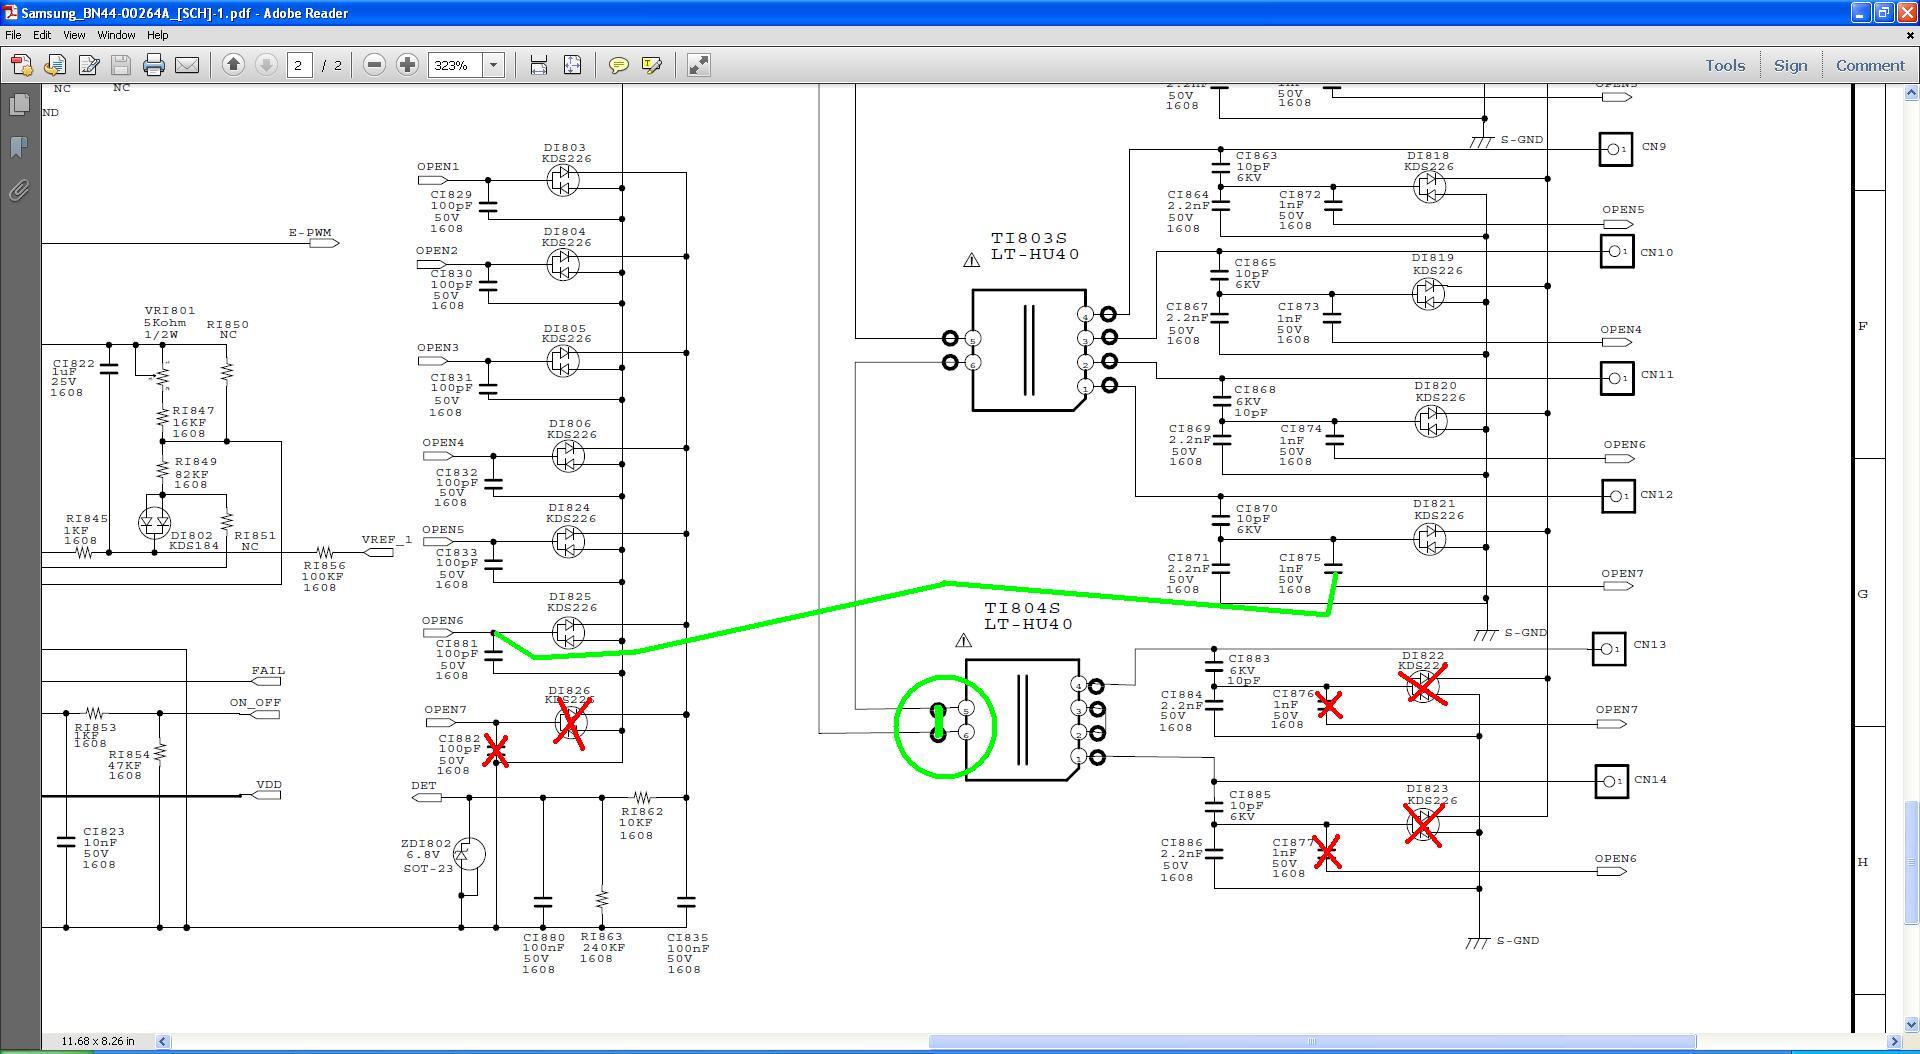Expand the 323% zoom level dropdown
Screen dimensions: 1920x1054
493,65
